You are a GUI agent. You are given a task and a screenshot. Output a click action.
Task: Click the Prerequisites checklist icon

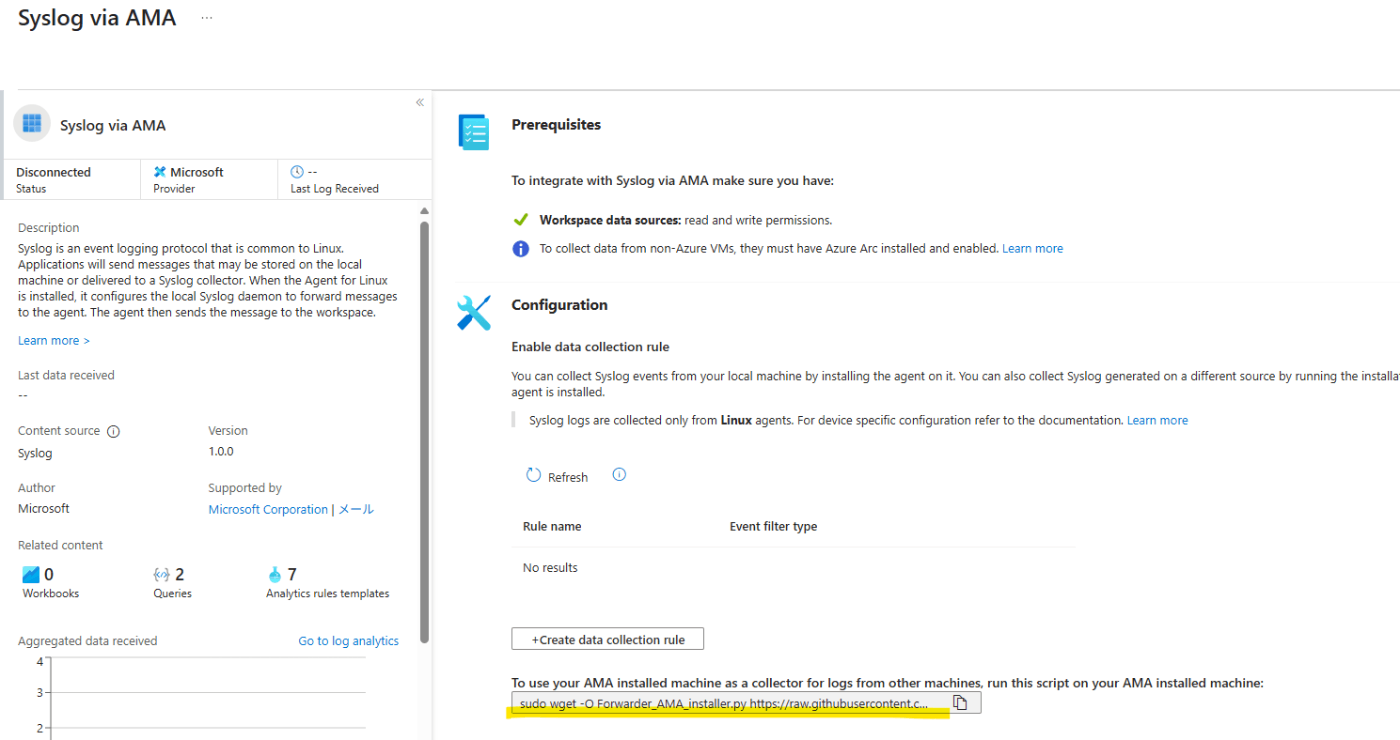tap(474, 133)
